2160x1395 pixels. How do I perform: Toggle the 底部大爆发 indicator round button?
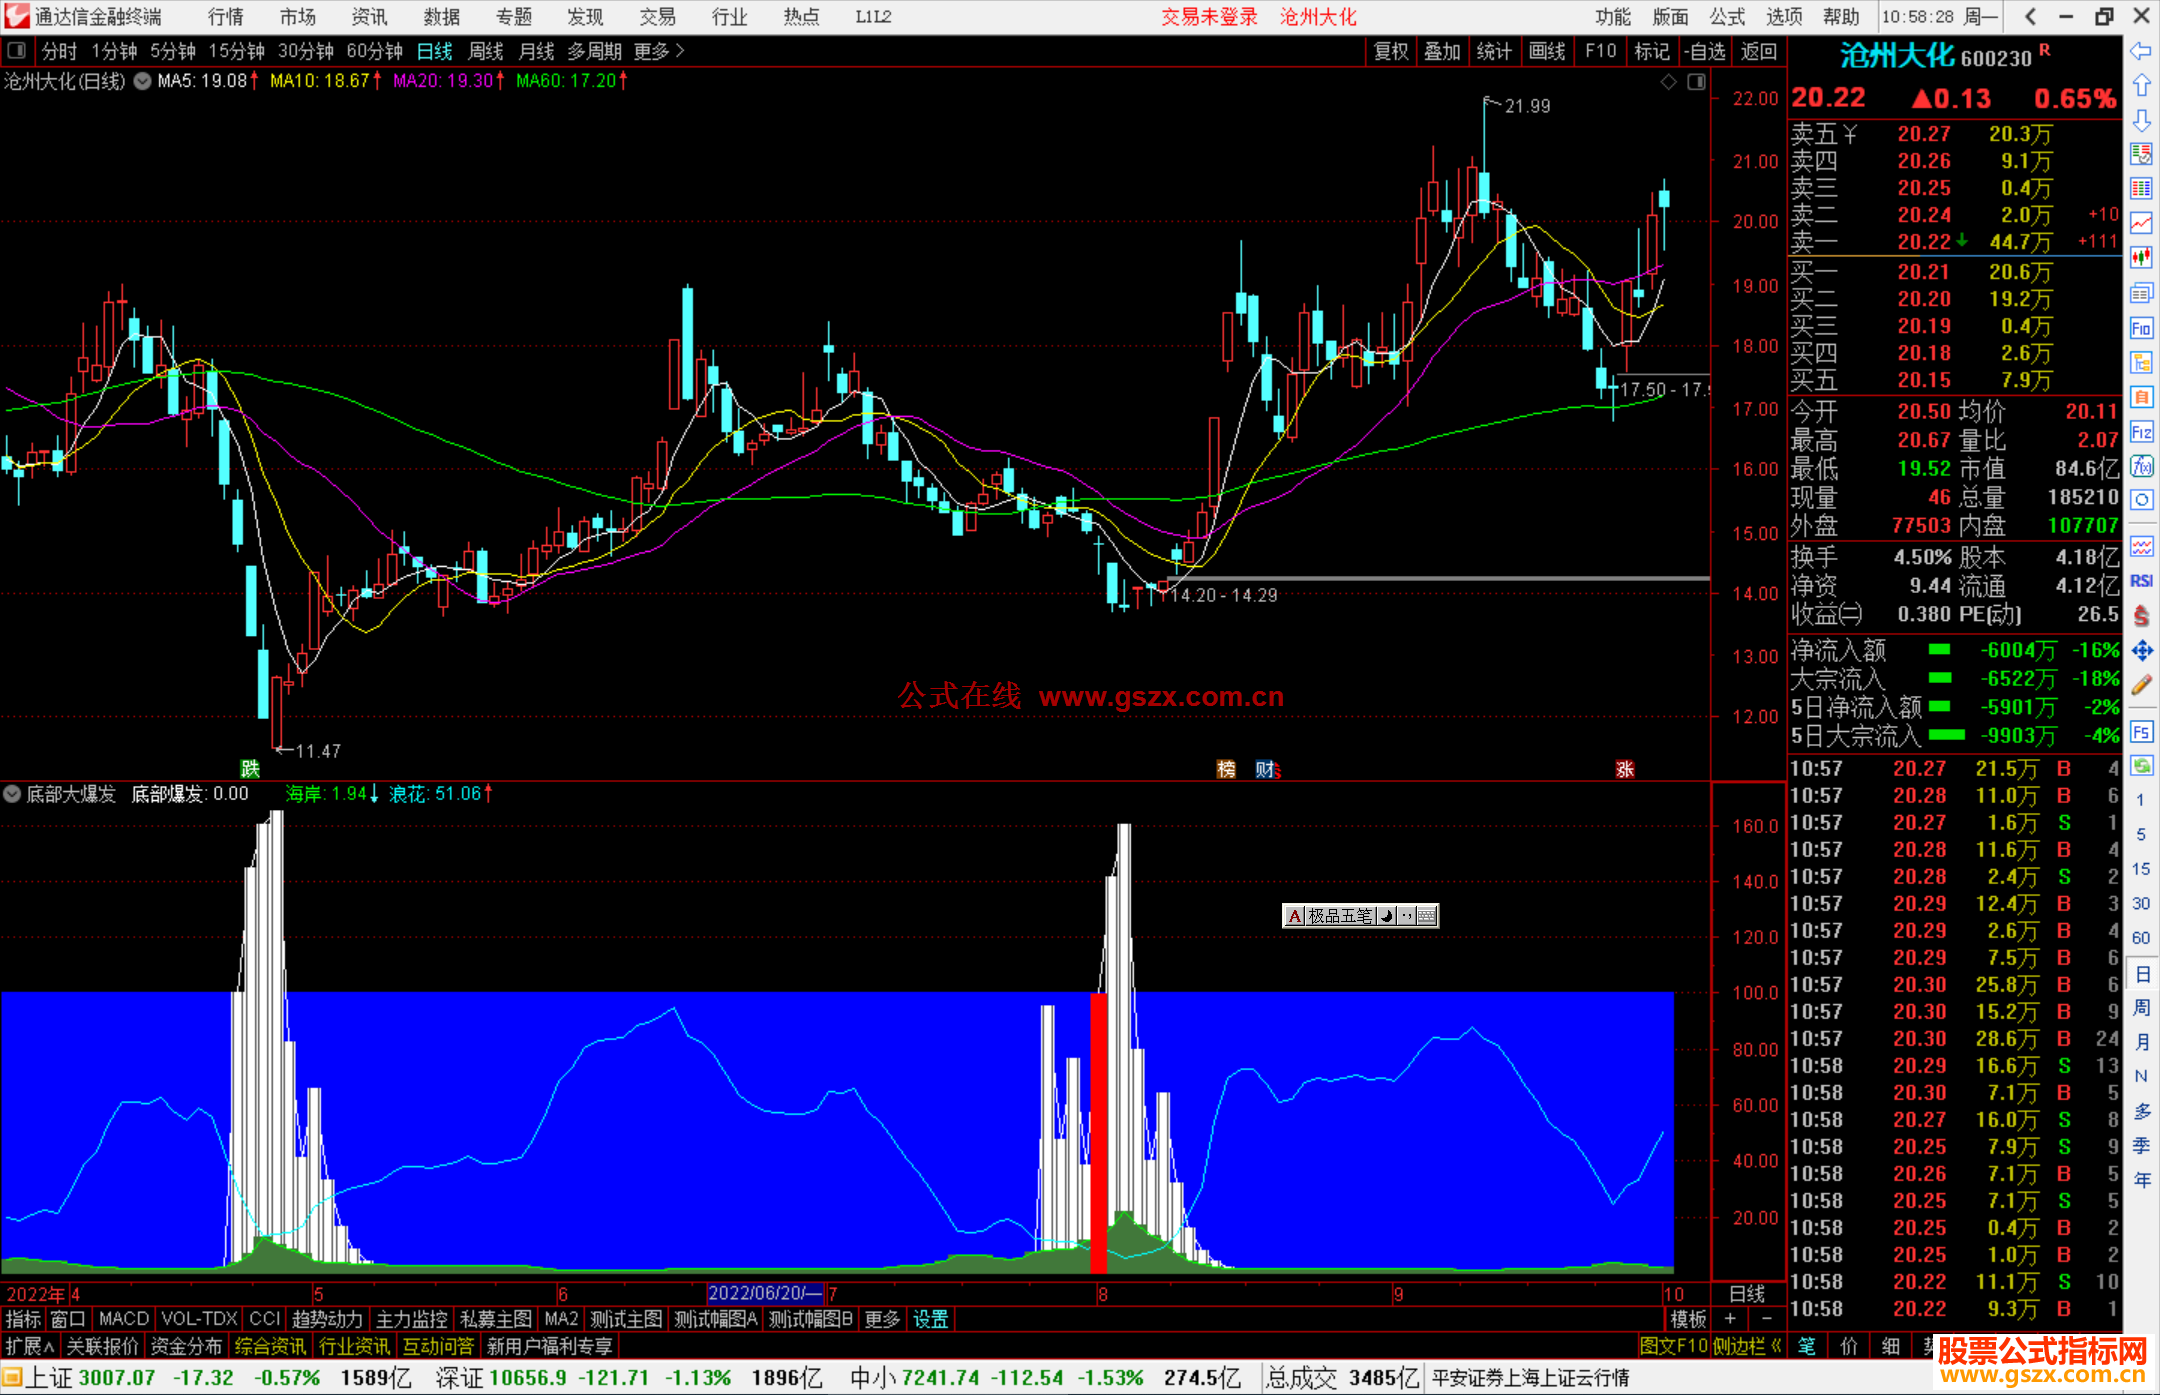[x=12, y=794]
